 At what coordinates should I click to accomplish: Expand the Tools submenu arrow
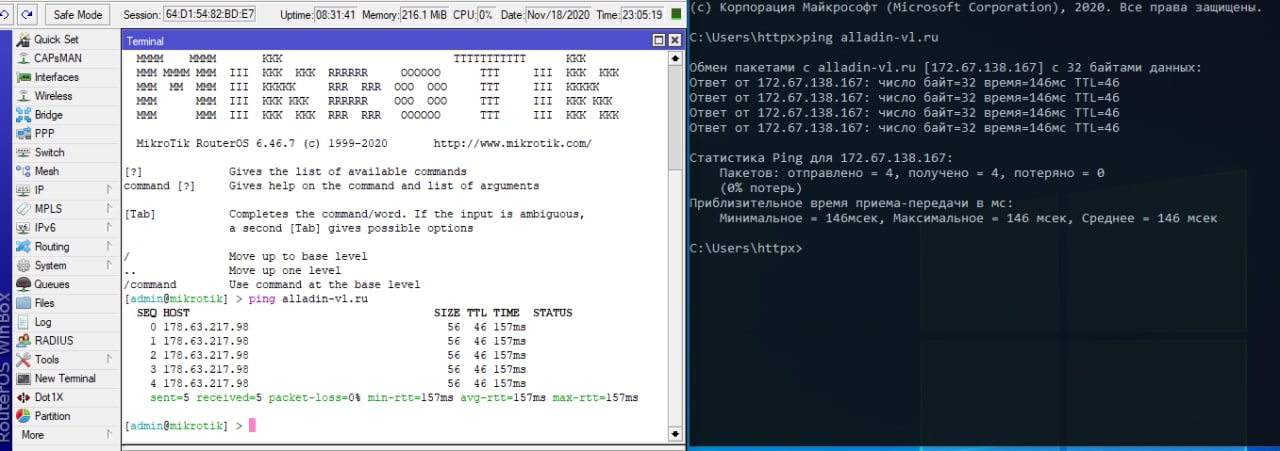108,359
